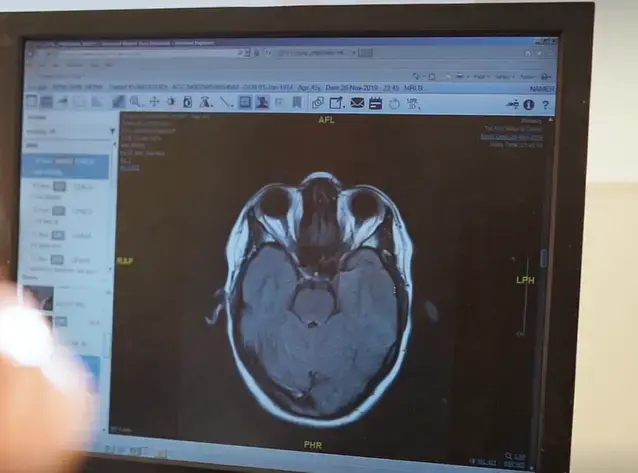Open the Tools command bar menu
This screenshot has width=638, height=473.
pos(528,77)
